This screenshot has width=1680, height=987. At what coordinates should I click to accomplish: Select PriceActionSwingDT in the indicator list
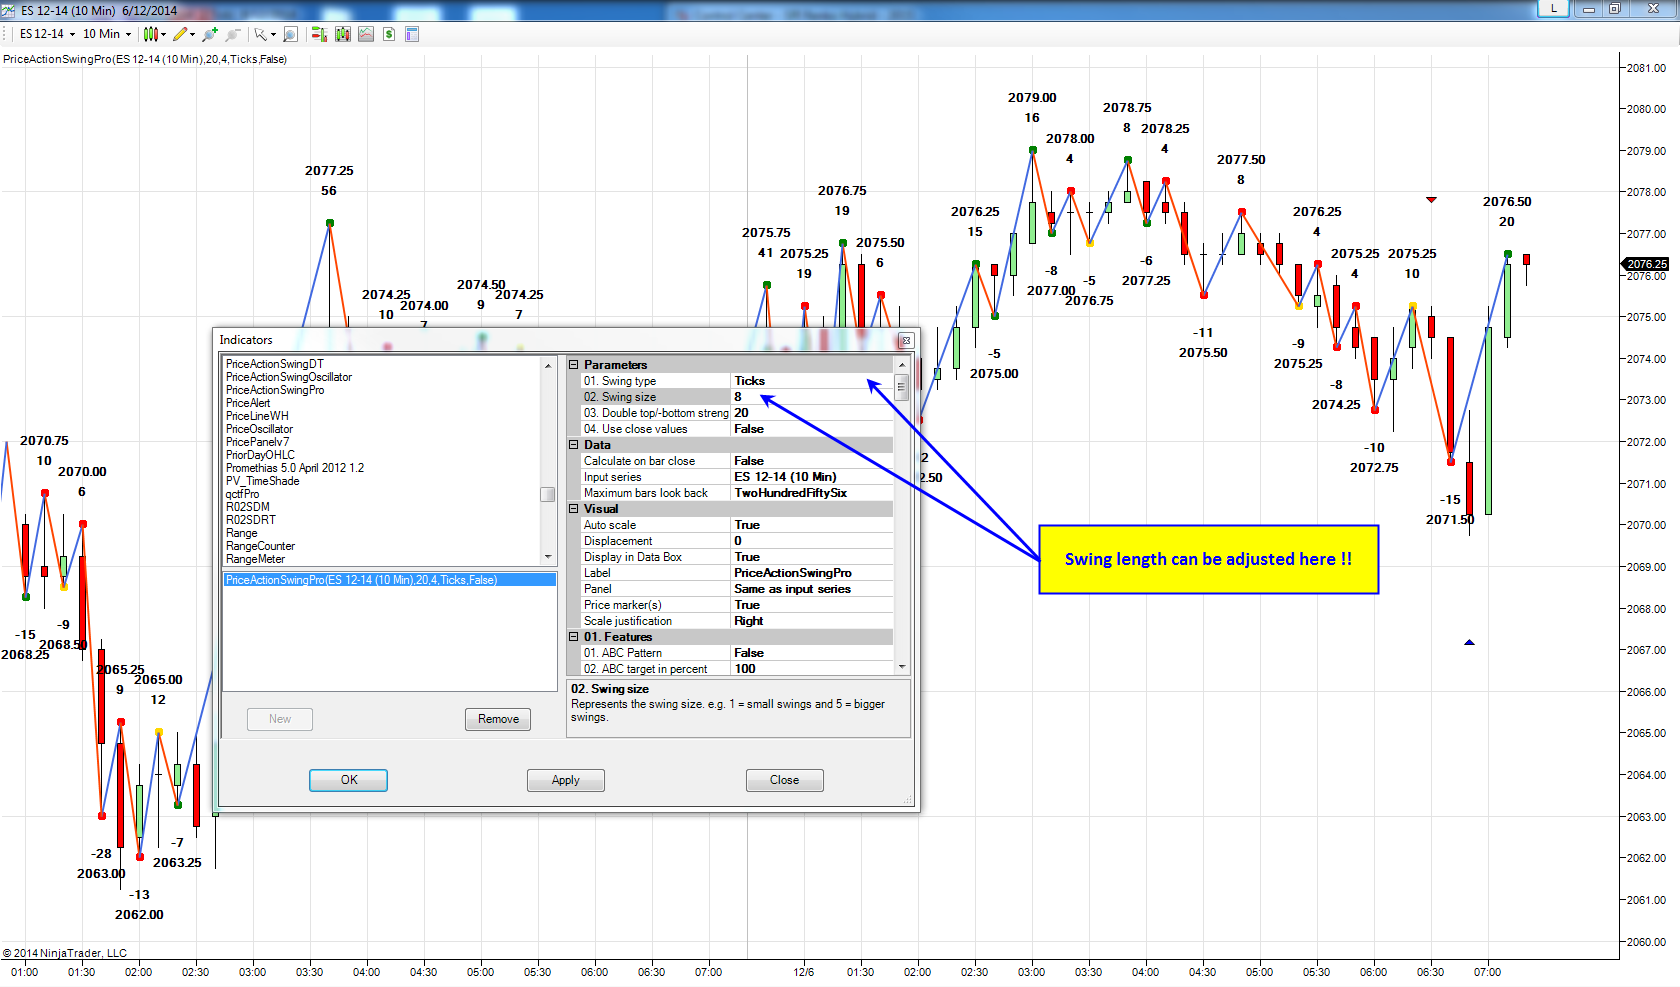(275, 364)
